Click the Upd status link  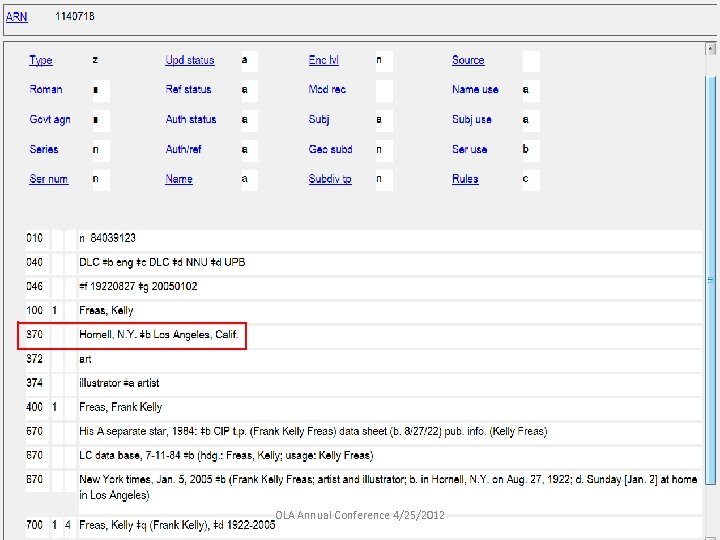190,61
